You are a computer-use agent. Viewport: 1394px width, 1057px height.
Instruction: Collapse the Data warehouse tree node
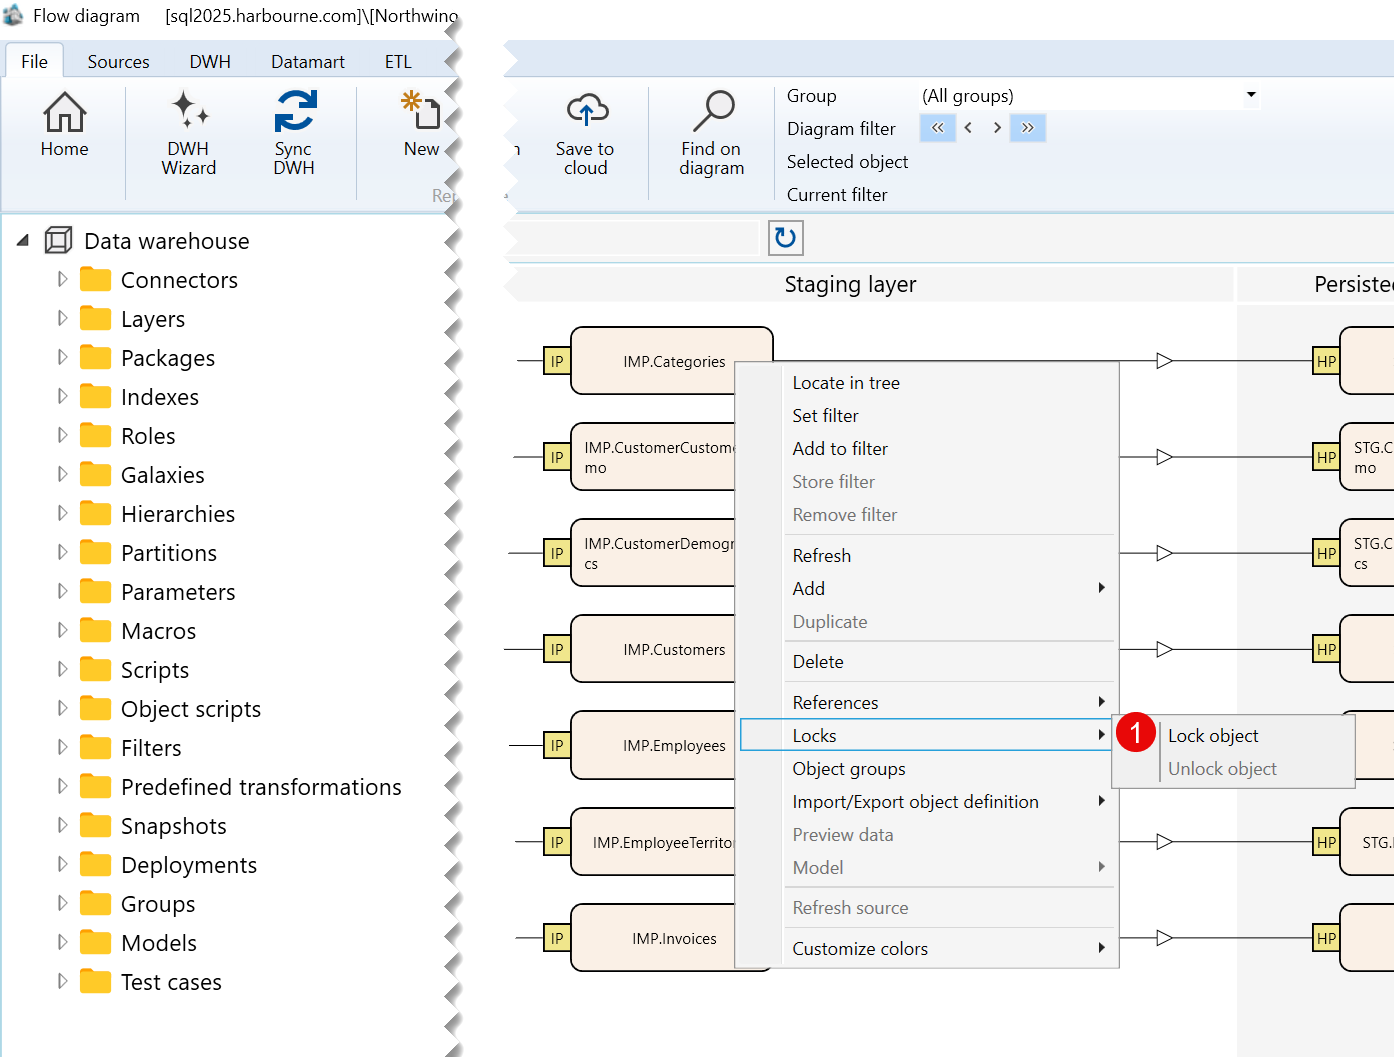click(23, 240)
